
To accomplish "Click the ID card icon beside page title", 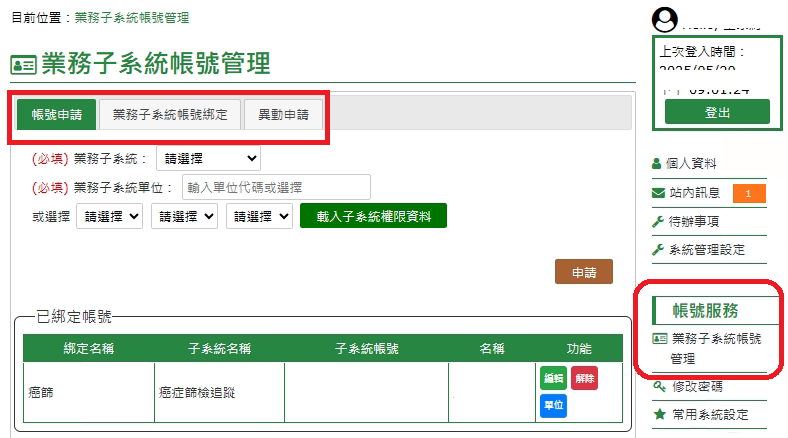I will (x=22, y=65).
